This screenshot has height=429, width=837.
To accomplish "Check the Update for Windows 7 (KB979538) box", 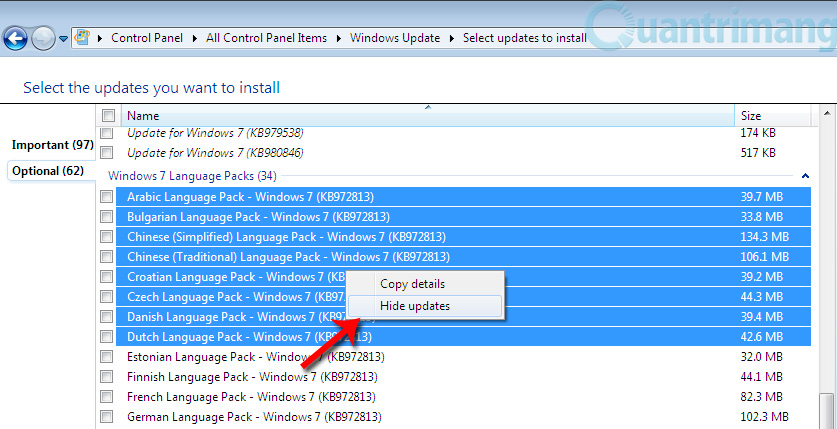I will (107, 133).
